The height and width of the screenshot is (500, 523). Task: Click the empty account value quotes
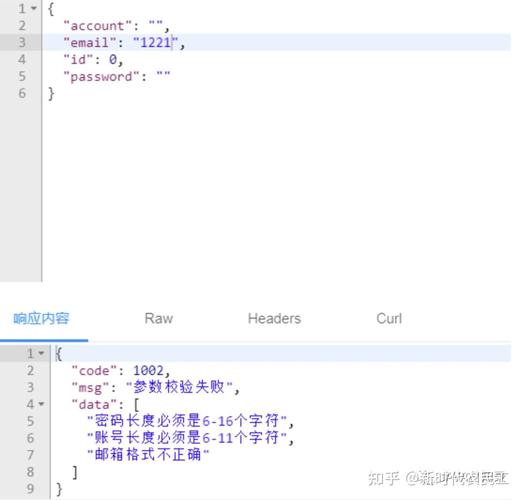(x=156, y=23)
